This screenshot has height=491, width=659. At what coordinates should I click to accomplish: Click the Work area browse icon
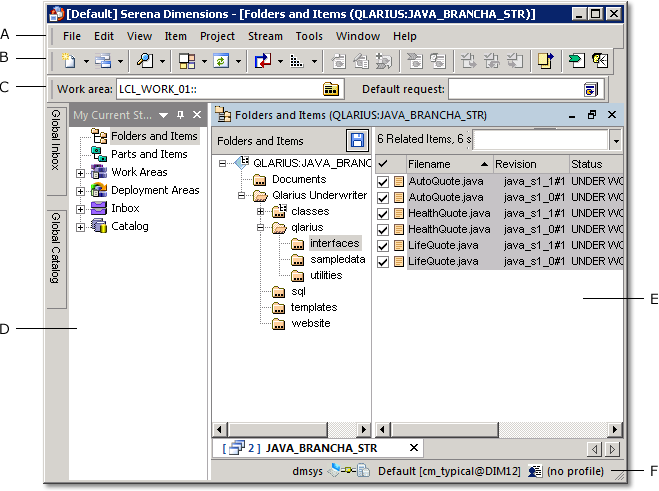pyautogui.click(x=331, y=89)
